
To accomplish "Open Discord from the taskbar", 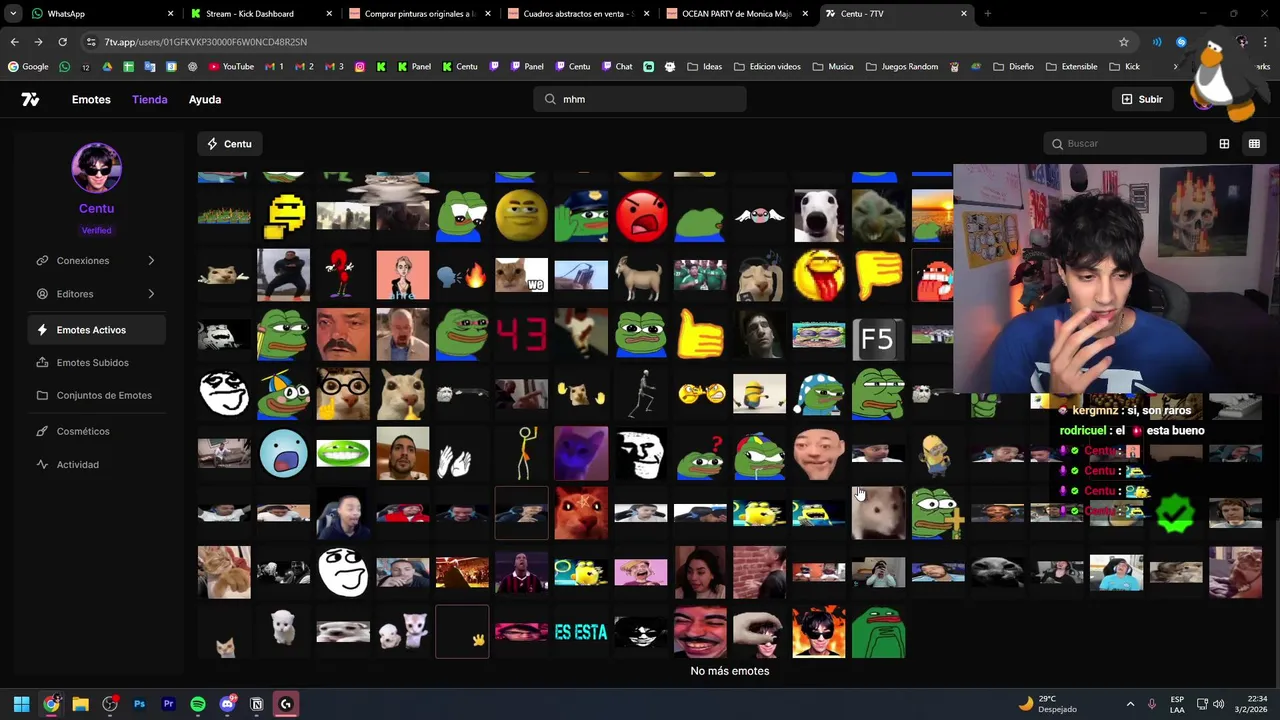I will coord(227,704).
